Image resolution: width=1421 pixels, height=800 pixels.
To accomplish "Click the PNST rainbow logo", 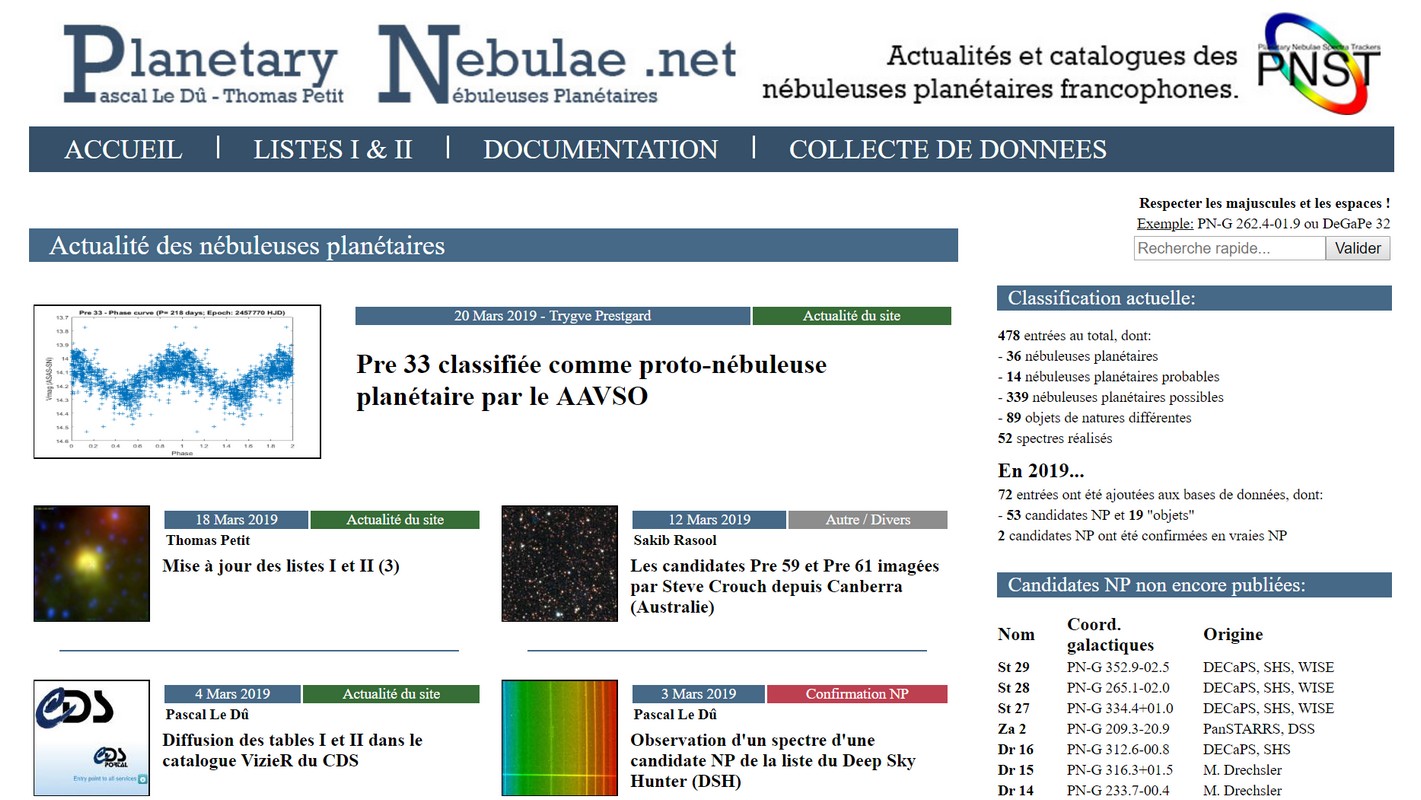I will (x=1319, y=63).
